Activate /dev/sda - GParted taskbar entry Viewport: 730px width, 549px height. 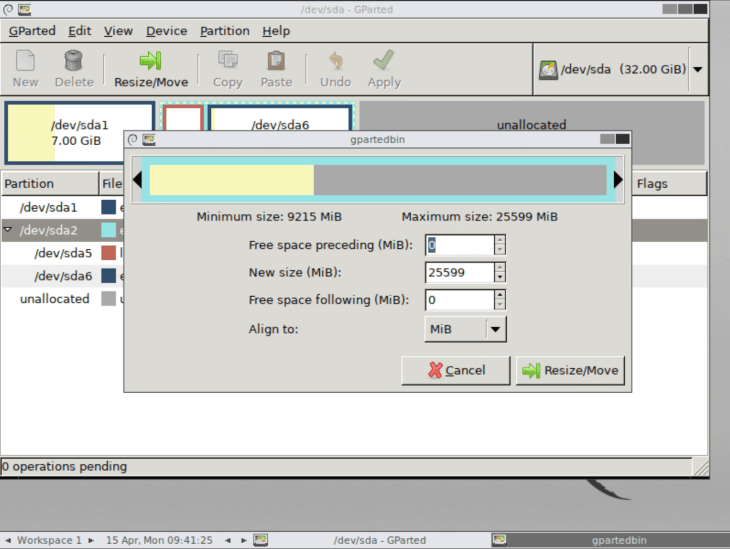[371, 540]
